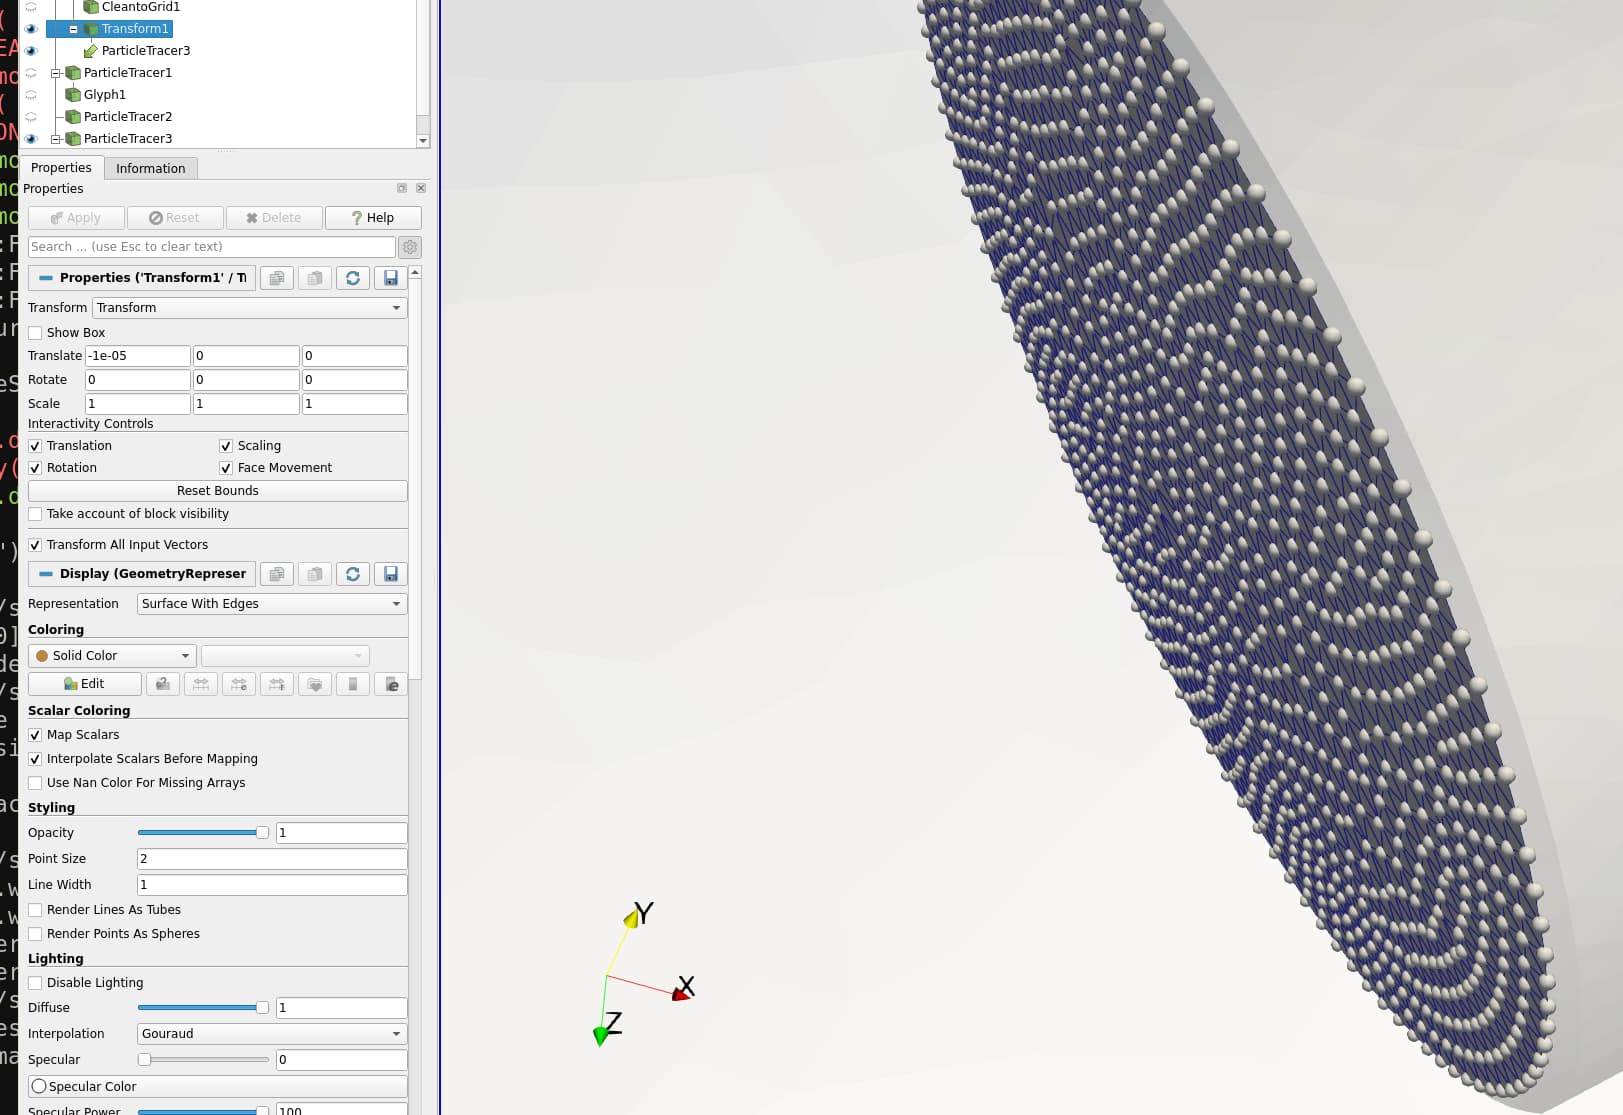Save Display section settings as default

coord(391,574)
